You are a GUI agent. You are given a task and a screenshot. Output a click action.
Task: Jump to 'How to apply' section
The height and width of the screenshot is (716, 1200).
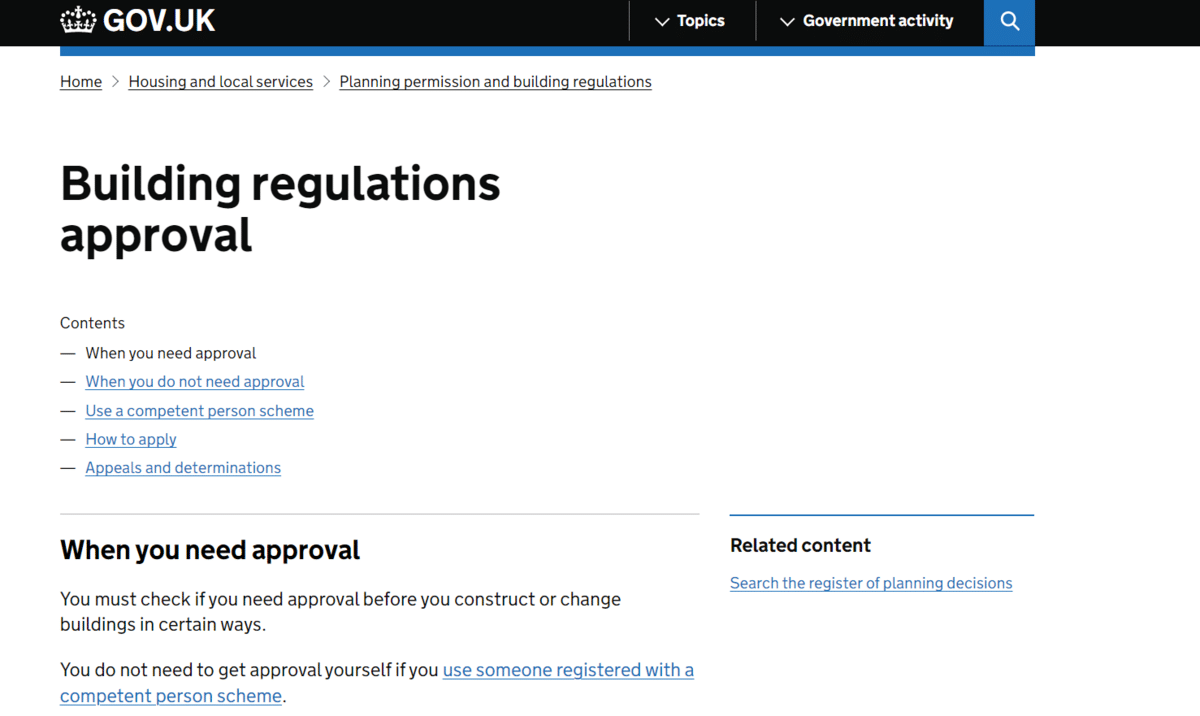(x=131, y=439)
